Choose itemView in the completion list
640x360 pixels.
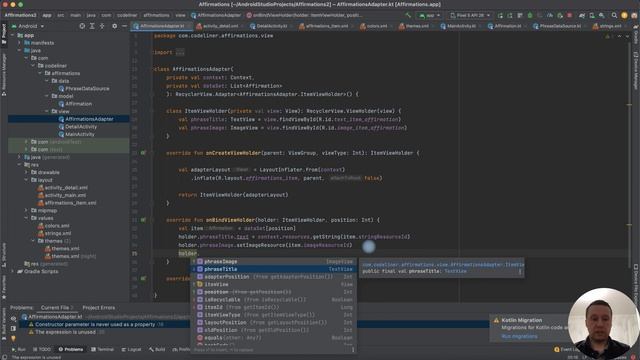point(273,284)
